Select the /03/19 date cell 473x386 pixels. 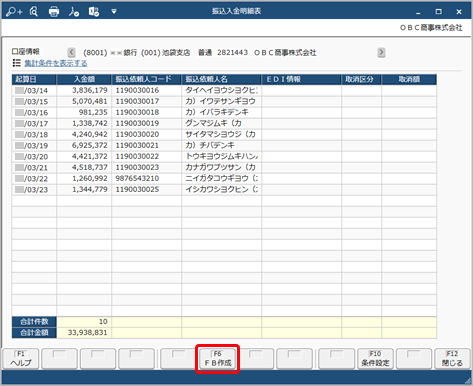click(x=34, y=145)
